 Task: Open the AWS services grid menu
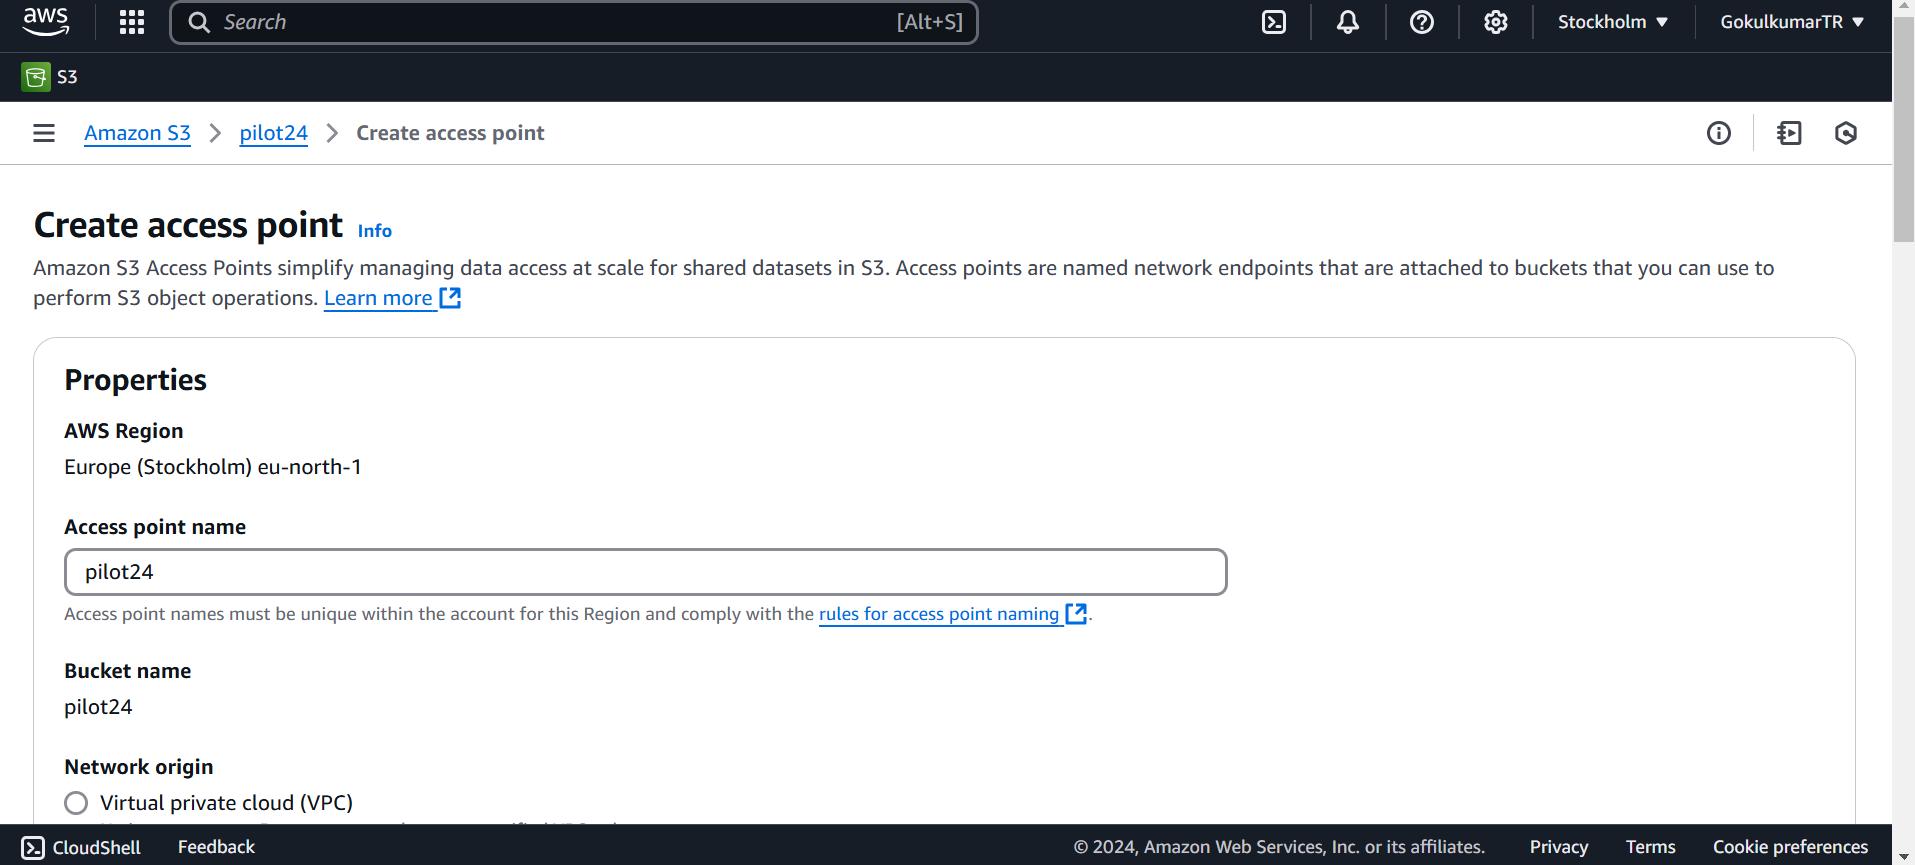coord(132,22)
